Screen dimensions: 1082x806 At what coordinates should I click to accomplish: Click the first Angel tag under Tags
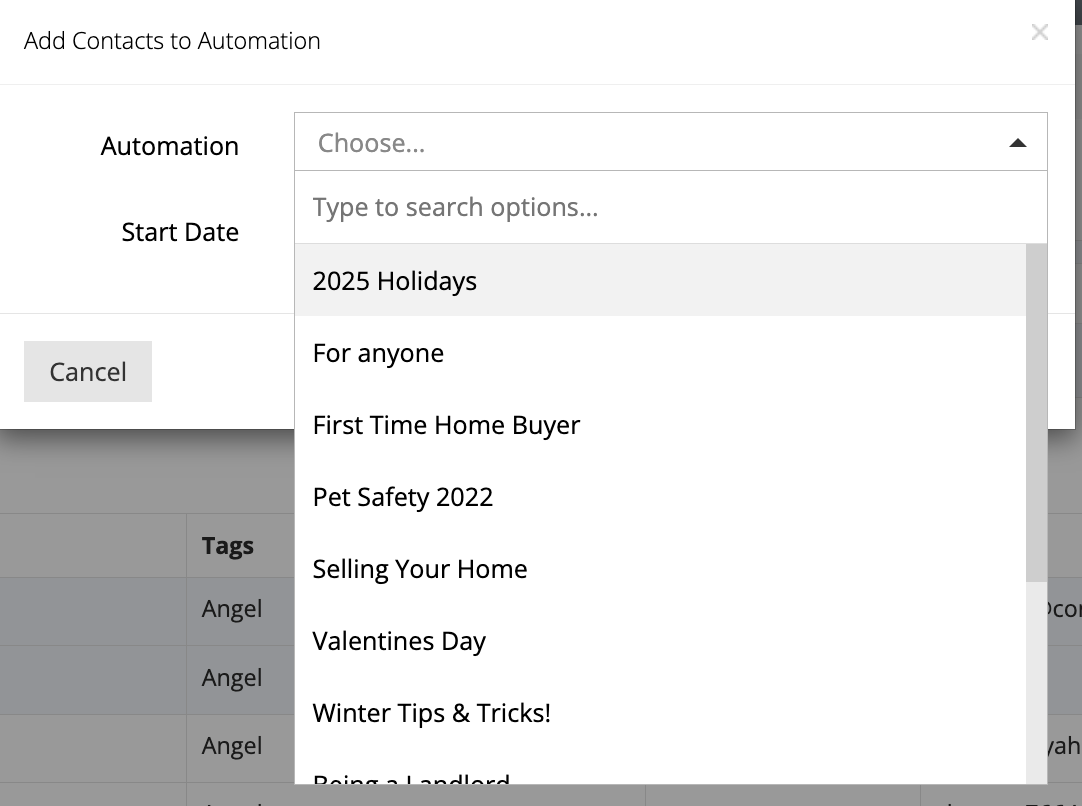[232, 609]
